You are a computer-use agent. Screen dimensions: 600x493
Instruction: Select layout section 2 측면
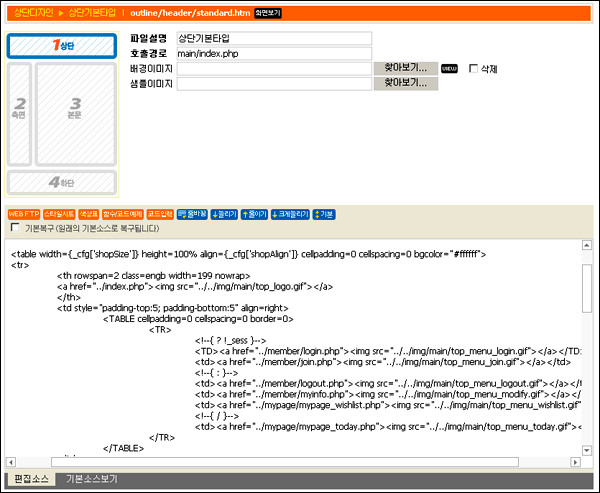19,114
